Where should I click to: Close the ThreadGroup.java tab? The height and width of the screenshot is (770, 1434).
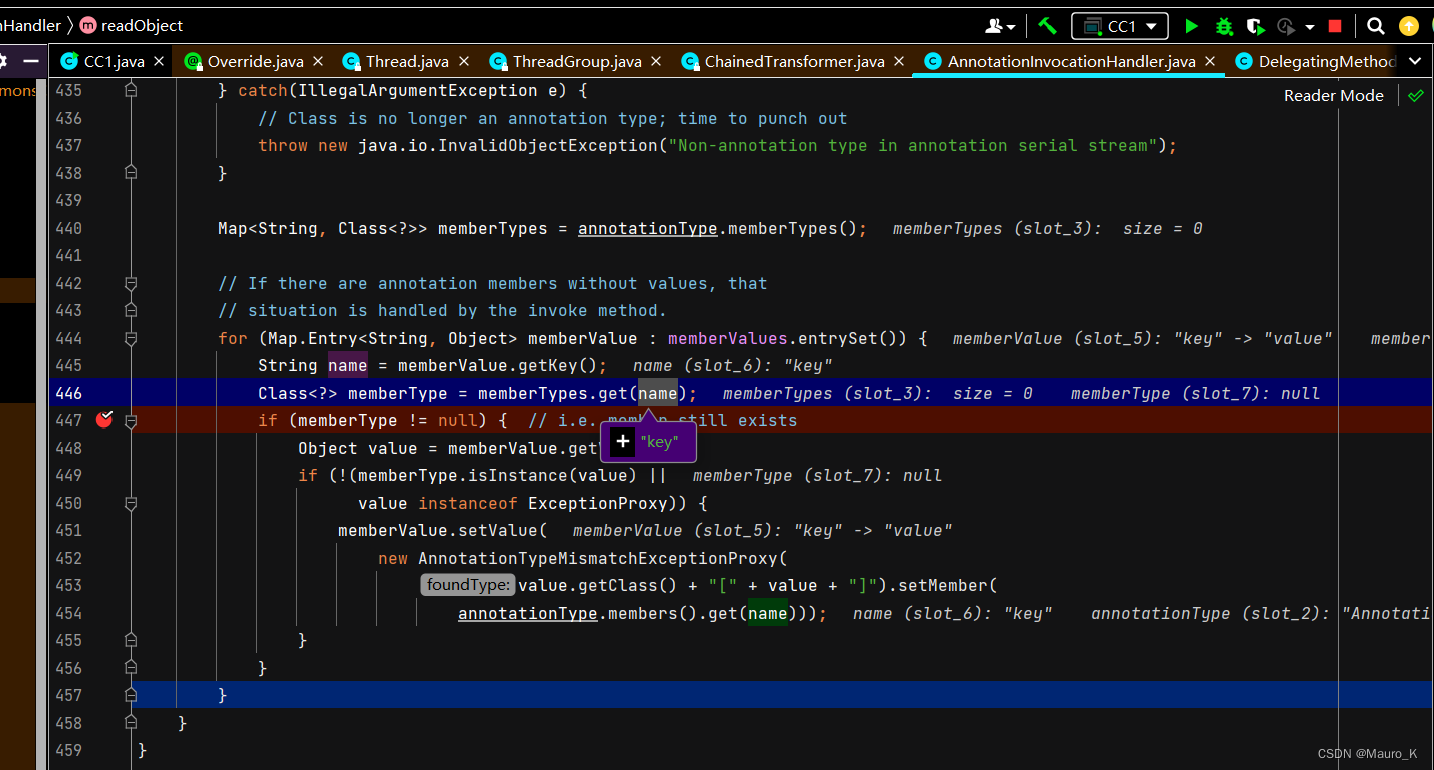click(x=657, y=61)
